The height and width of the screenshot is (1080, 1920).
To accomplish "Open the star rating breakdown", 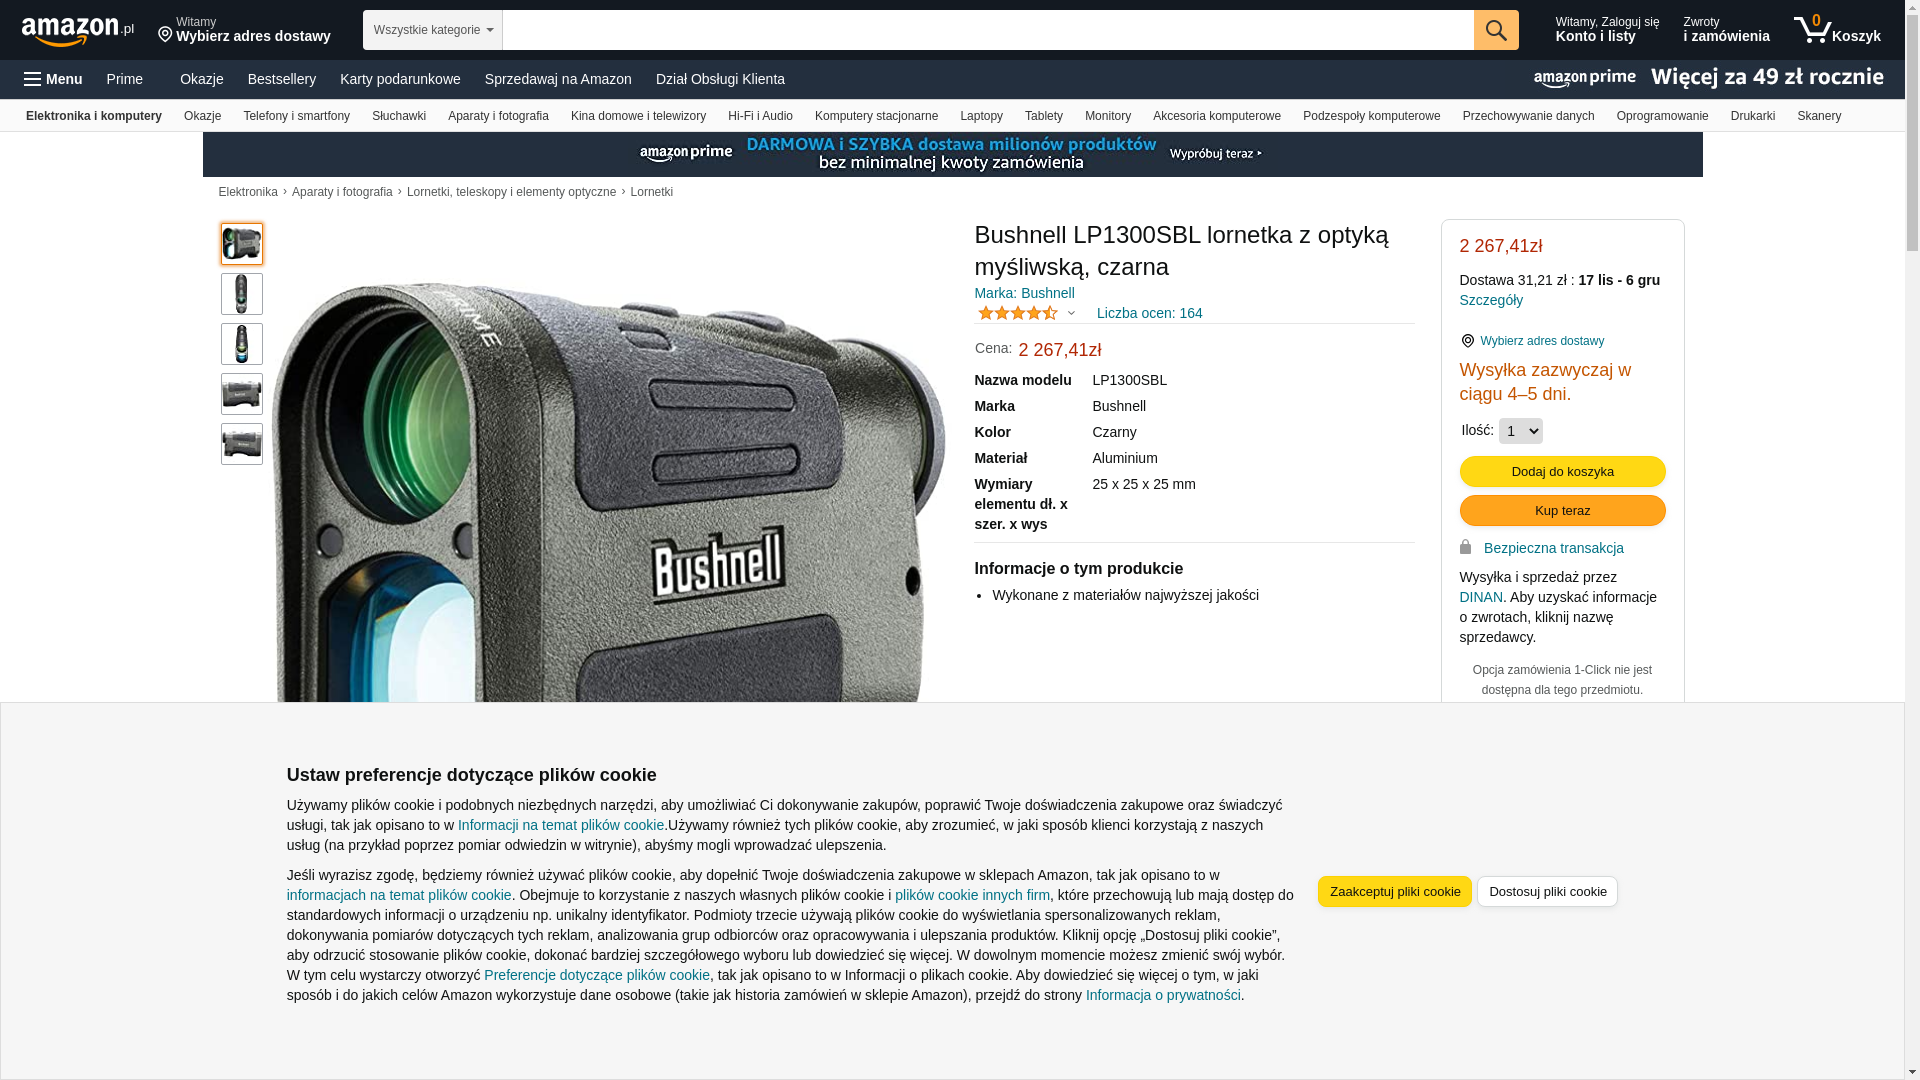I will (1027, 313).
